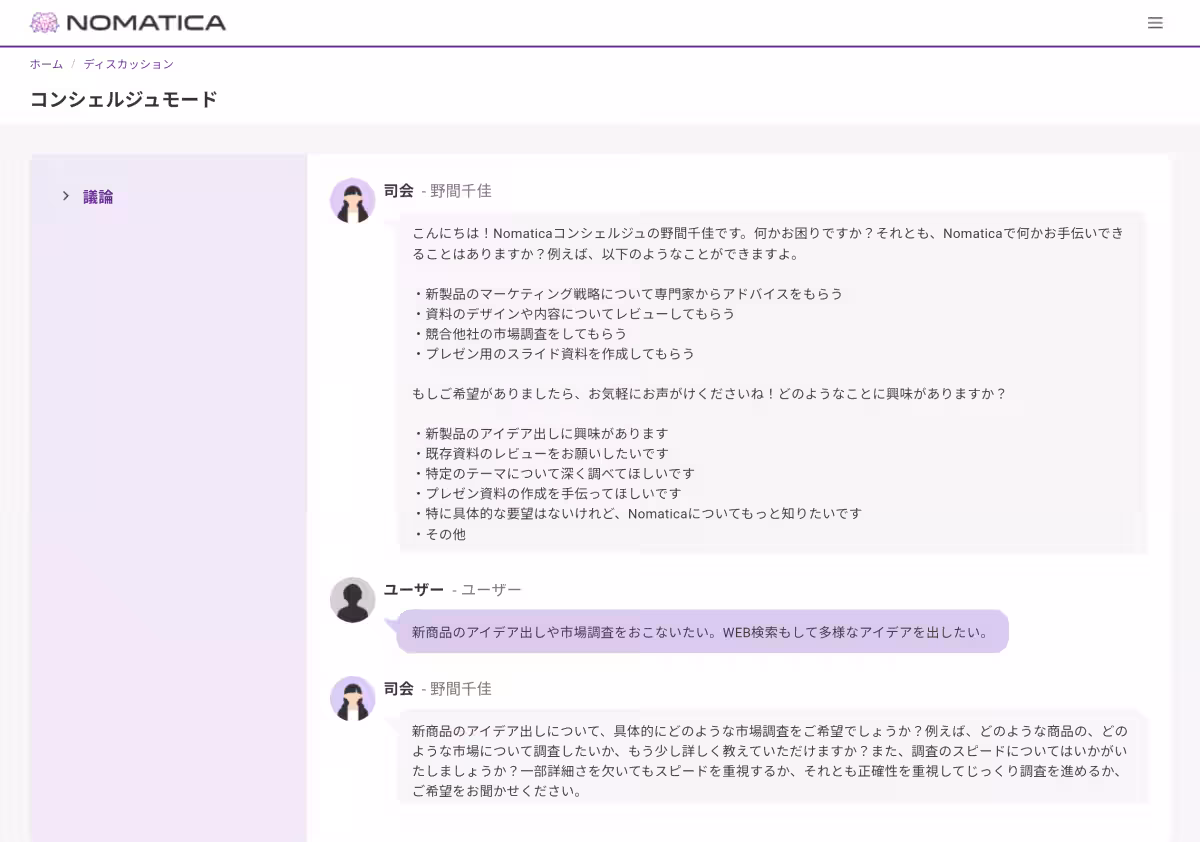Choose the その他 option in the greeting list
Viewport: 1200px width, 842px height.
[442, 533]
